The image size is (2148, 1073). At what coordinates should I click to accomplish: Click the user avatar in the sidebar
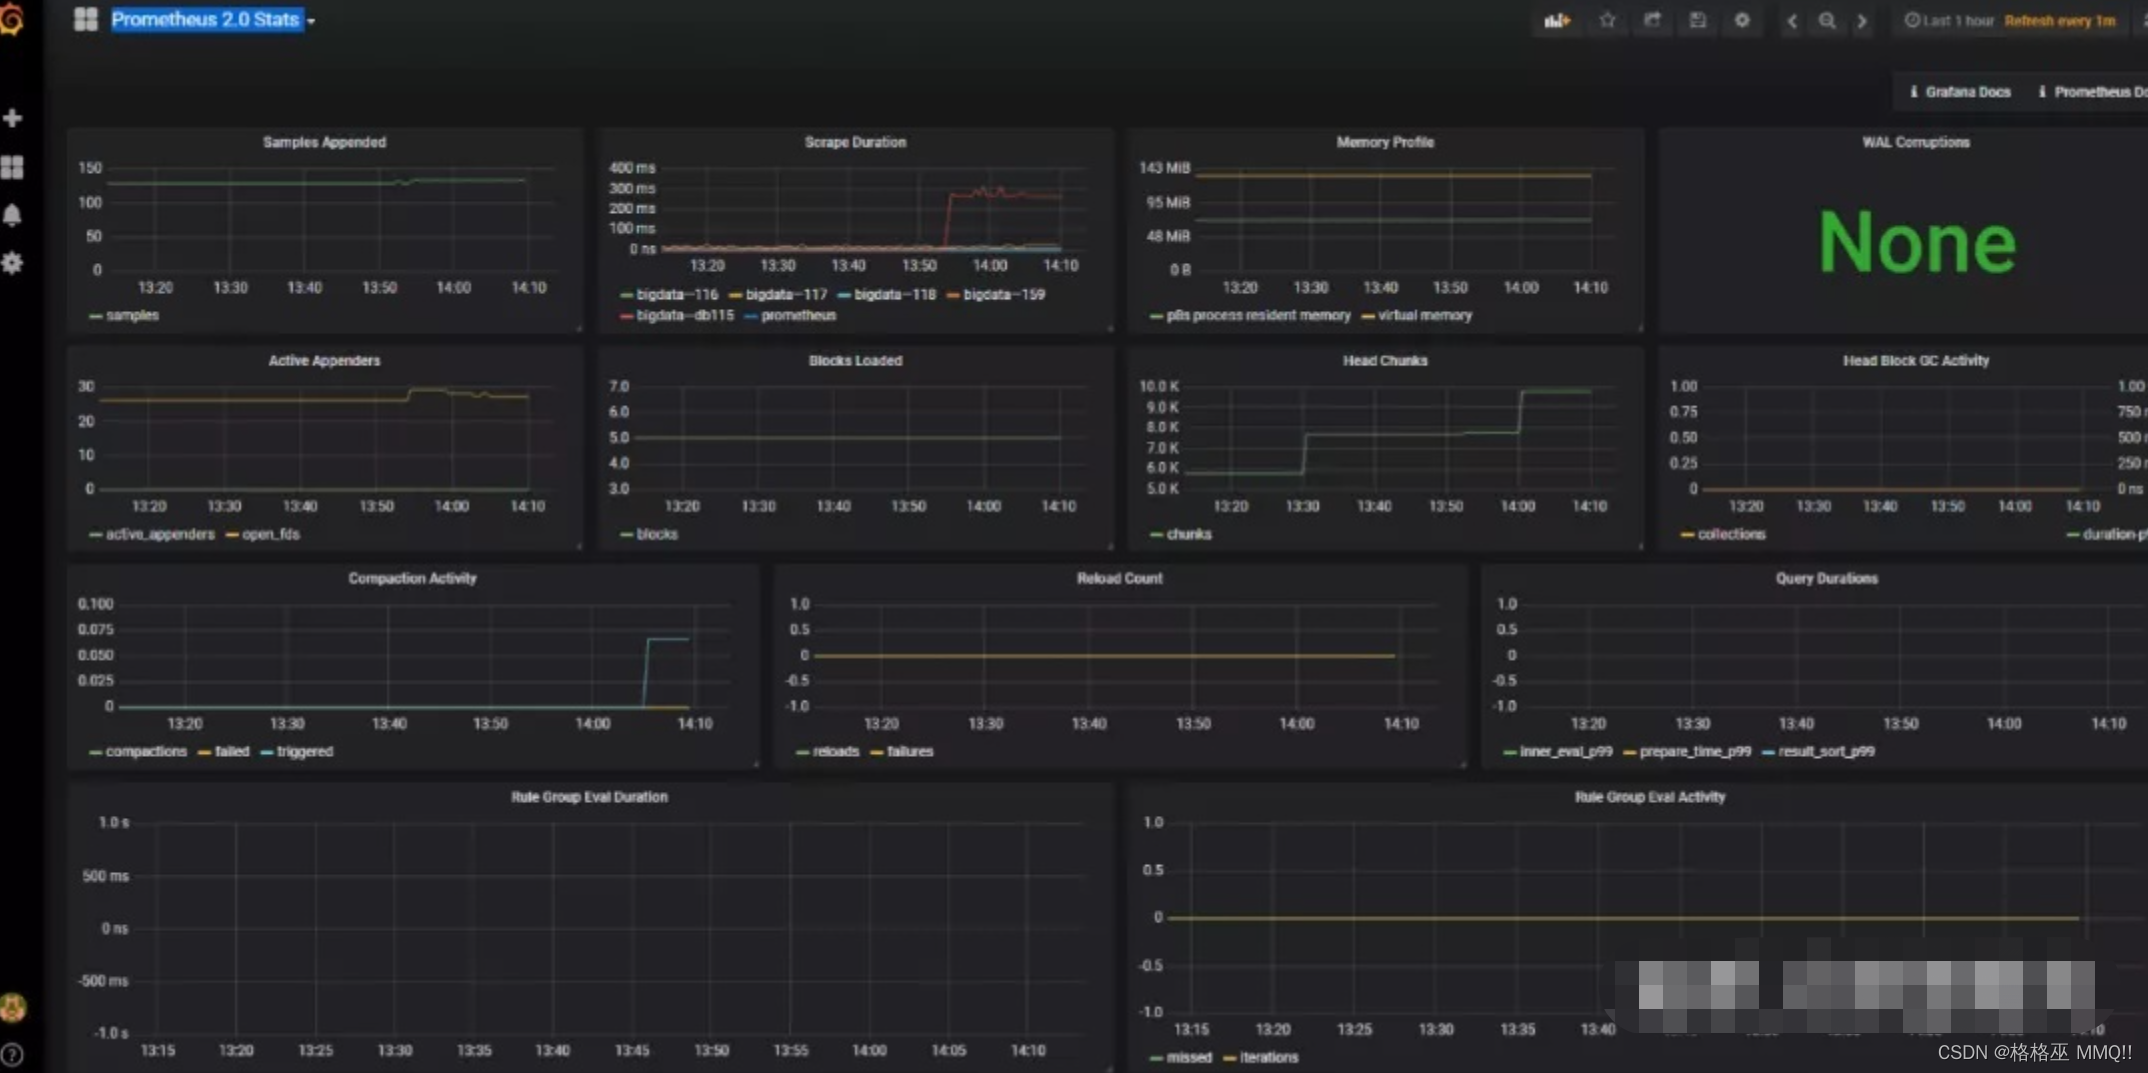tap(13, 1008)
